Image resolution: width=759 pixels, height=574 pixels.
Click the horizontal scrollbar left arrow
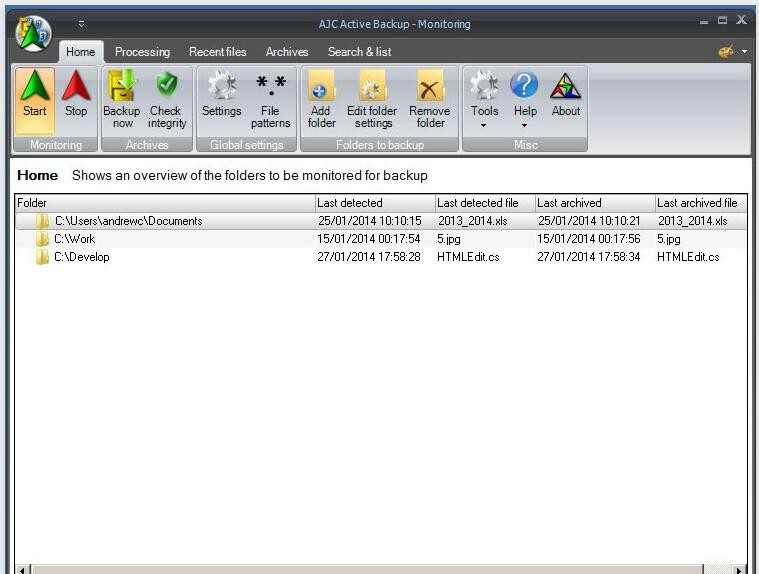tap(22, 570)
